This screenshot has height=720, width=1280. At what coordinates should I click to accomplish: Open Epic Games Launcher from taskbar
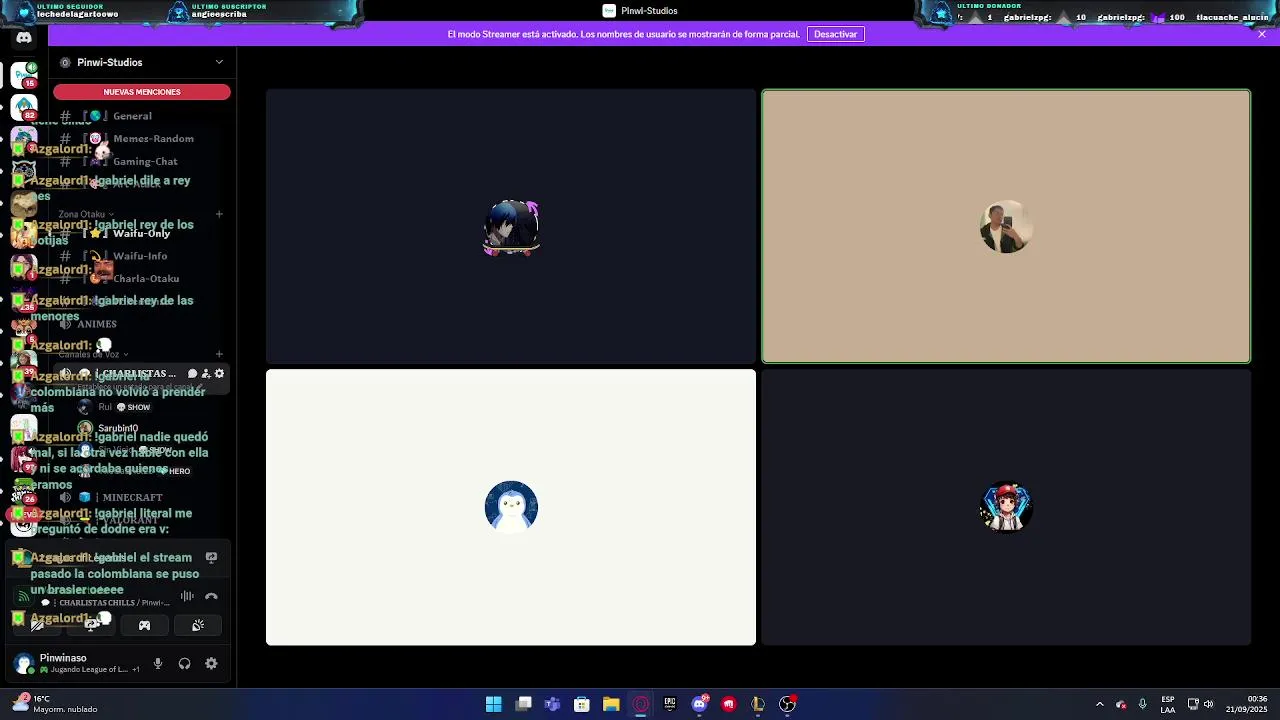pyautogui.click(x=670, y=704)
